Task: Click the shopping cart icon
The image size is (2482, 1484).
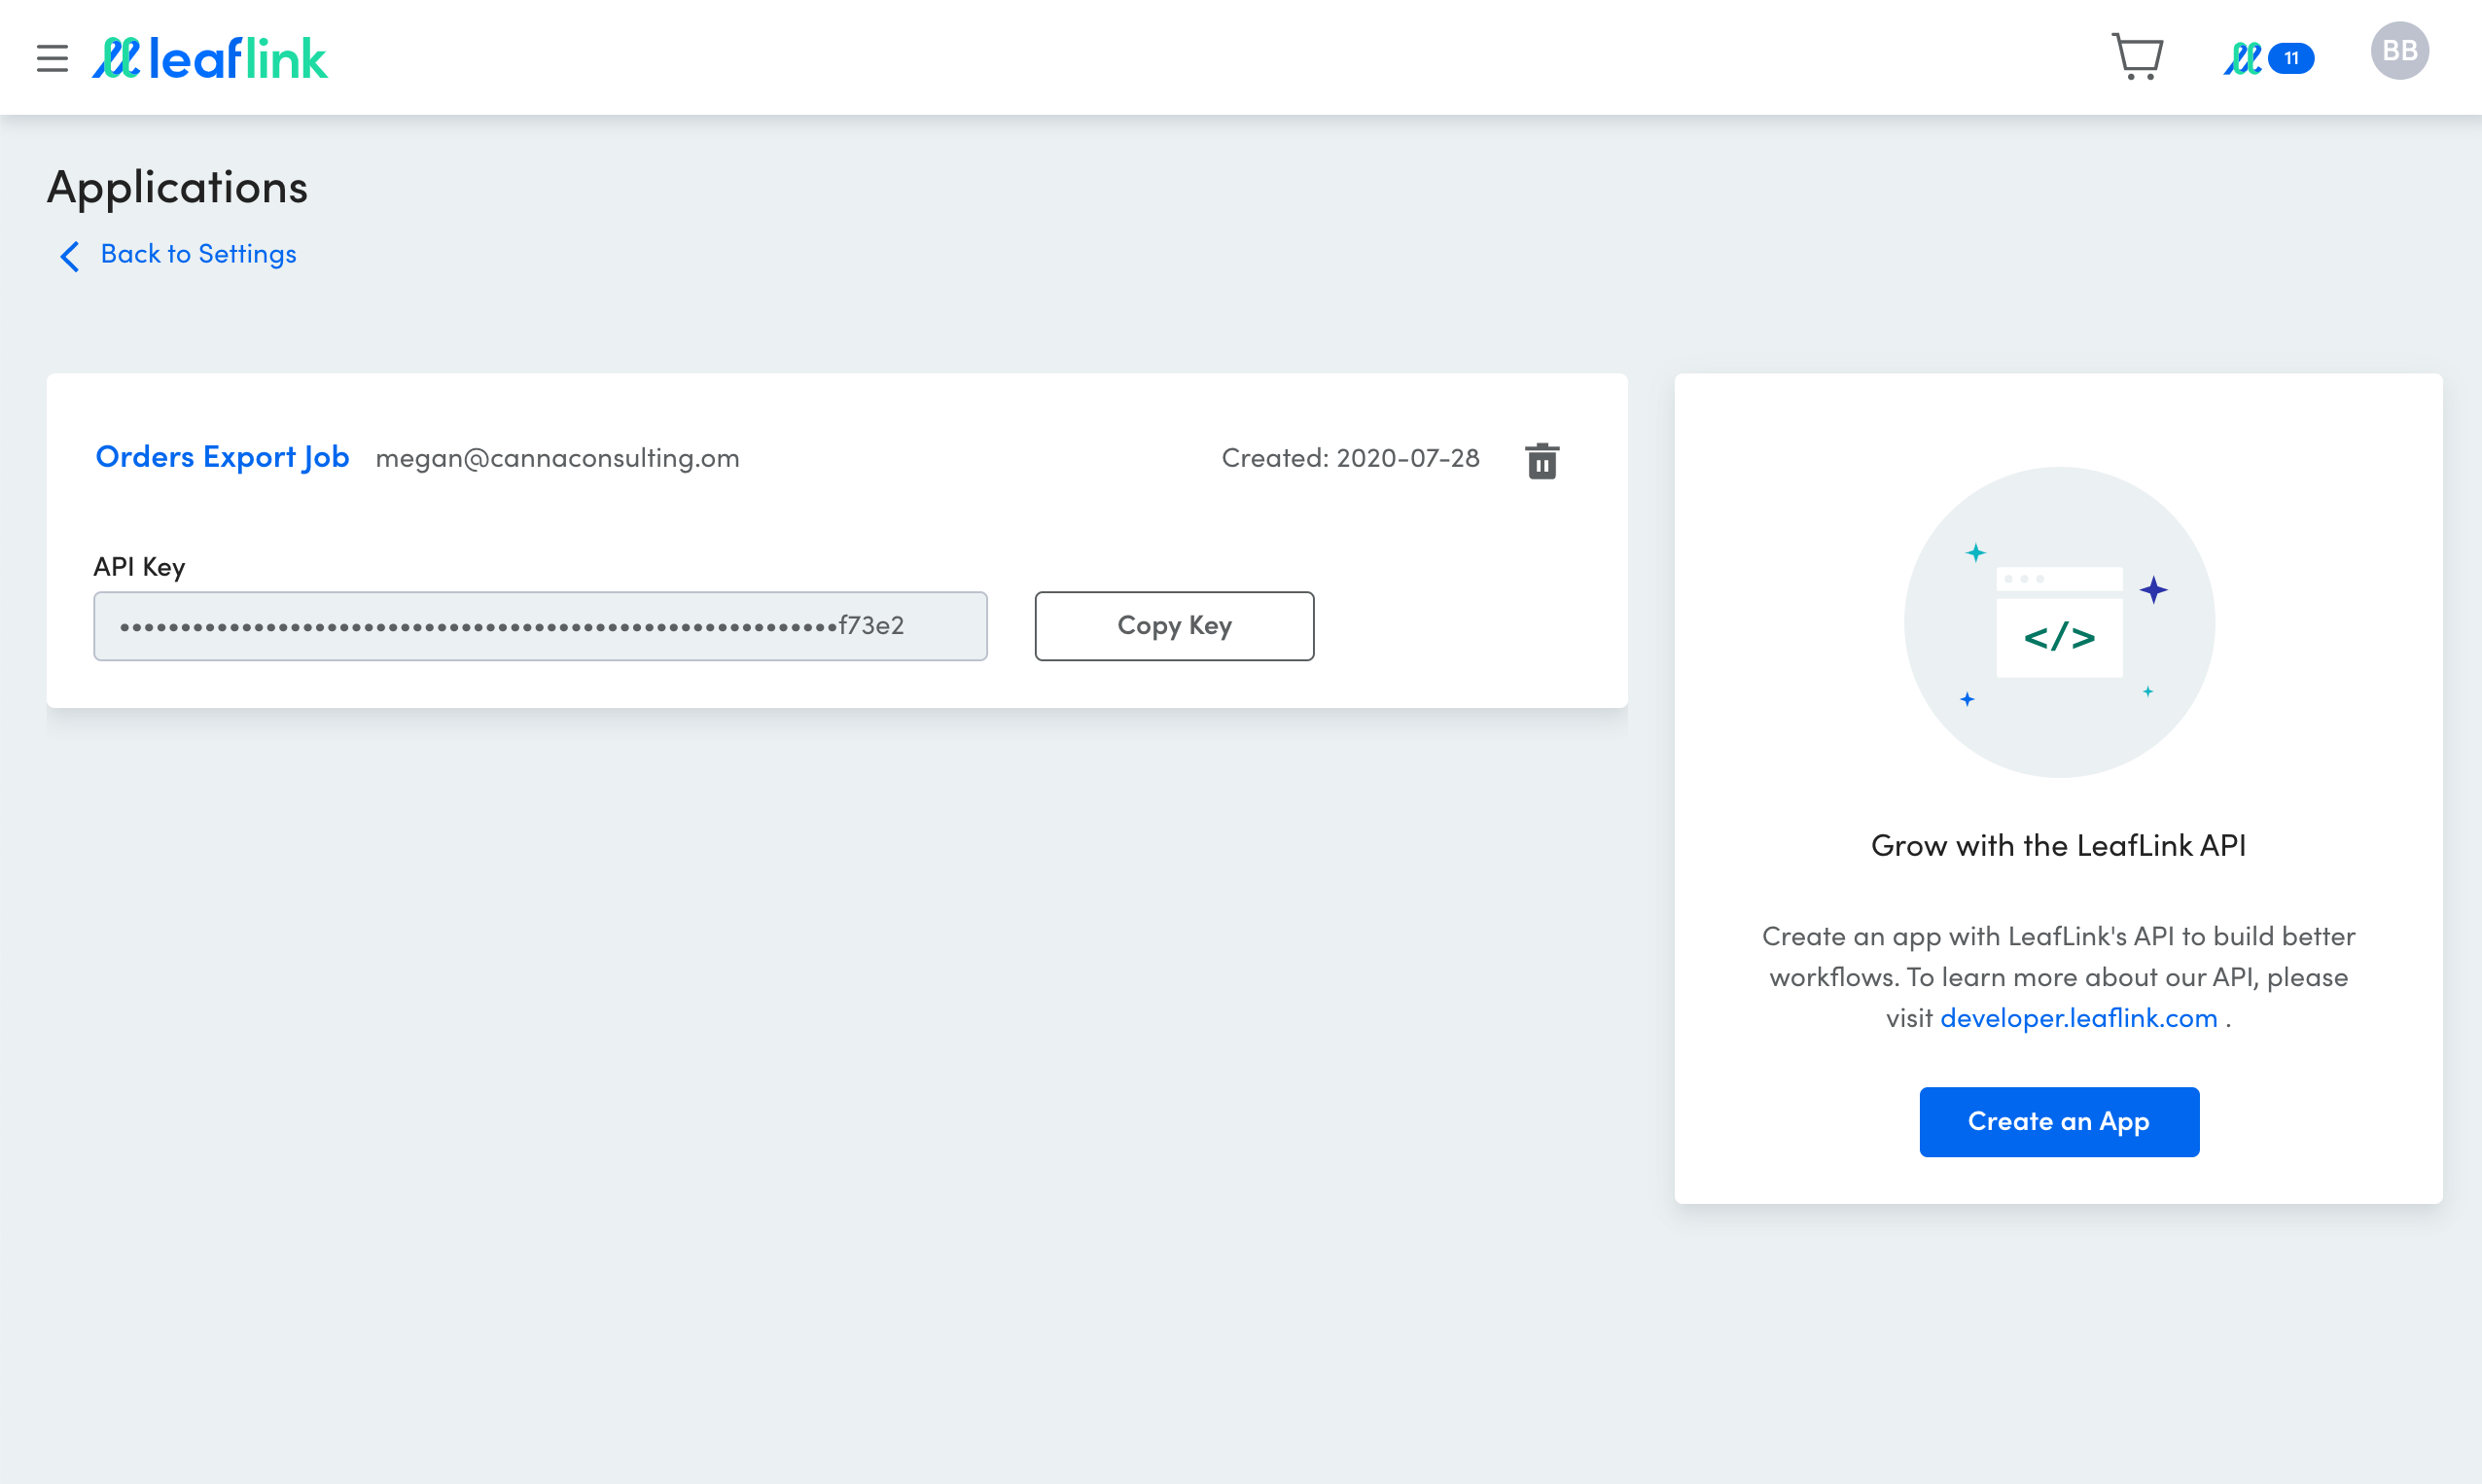Action: pyautogui.click(x=2136, y=58)
